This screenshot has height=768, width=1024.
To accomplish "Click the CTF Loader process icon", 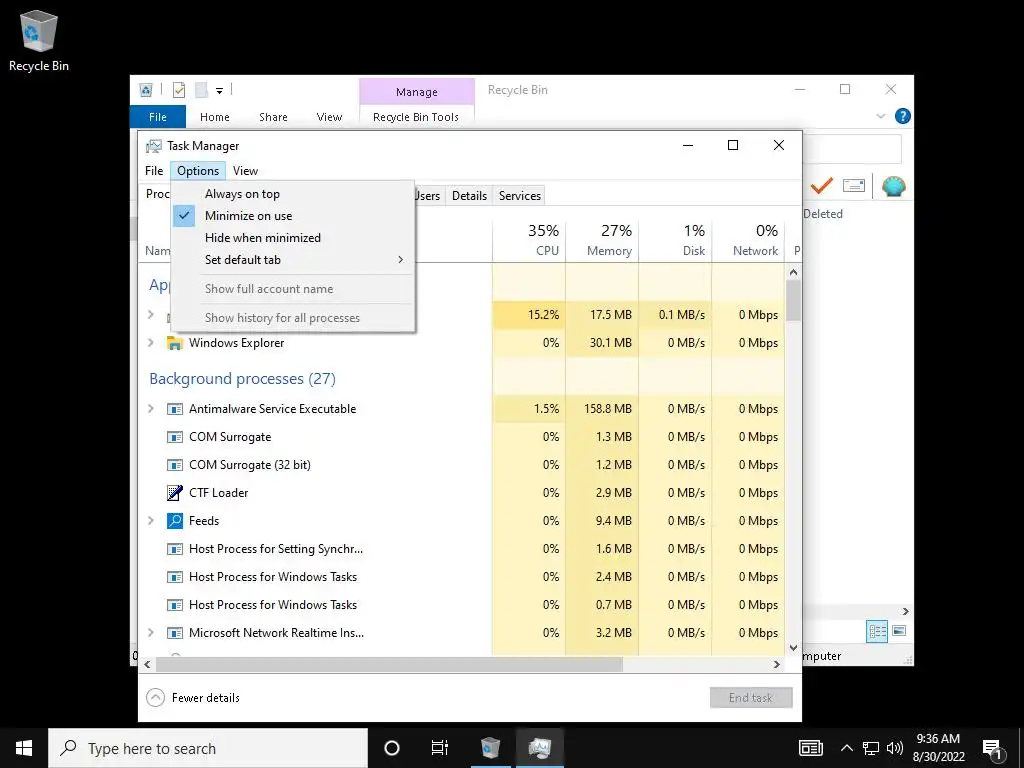I will click(174, 492).
